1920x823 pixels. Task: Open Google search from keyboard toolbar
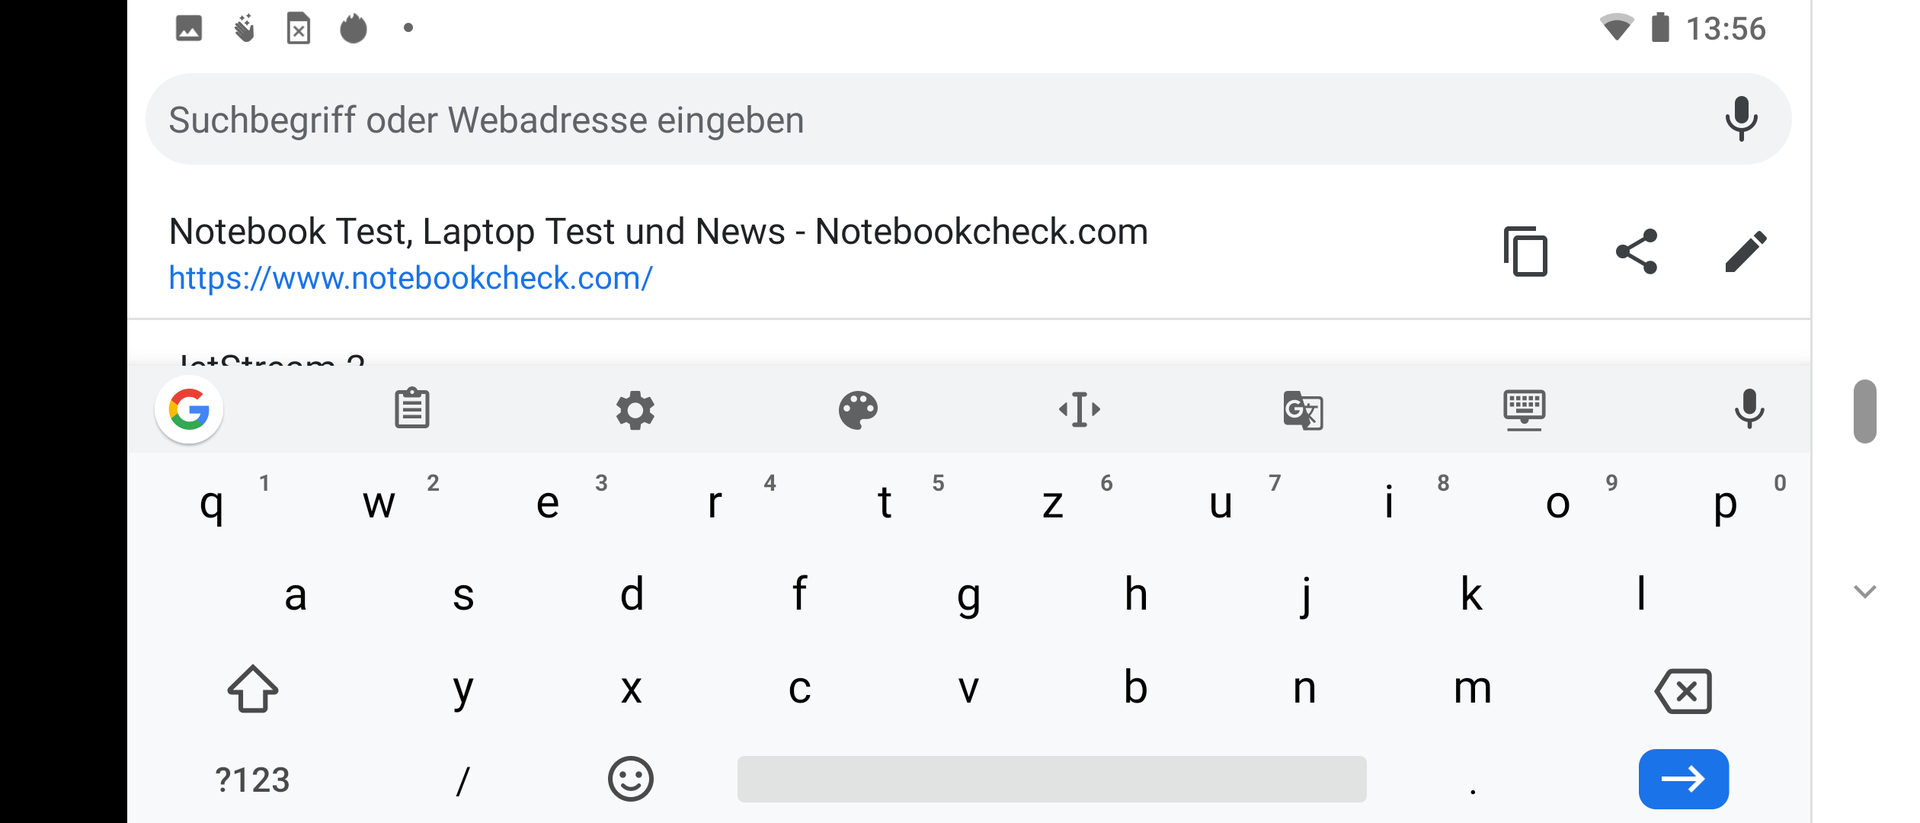189,409
